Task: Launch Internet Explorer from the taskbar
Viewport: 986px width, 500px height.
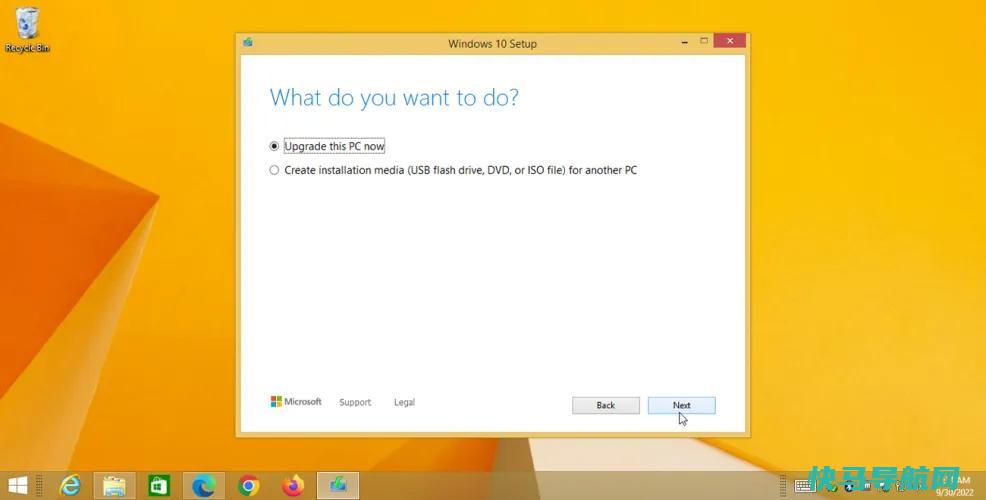Action: [x=70, y=486]
